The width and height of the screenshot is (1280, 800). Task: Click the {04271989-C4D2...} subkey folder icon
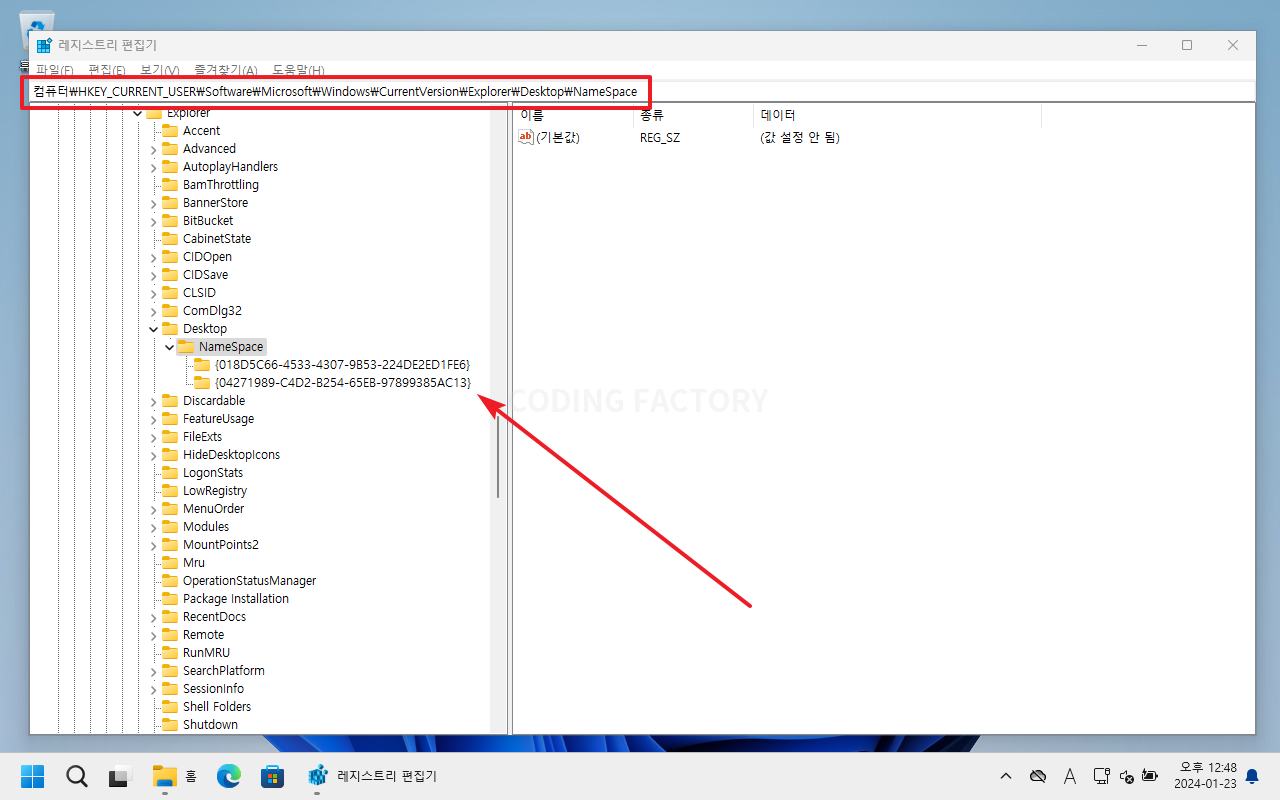pos(201,383)
